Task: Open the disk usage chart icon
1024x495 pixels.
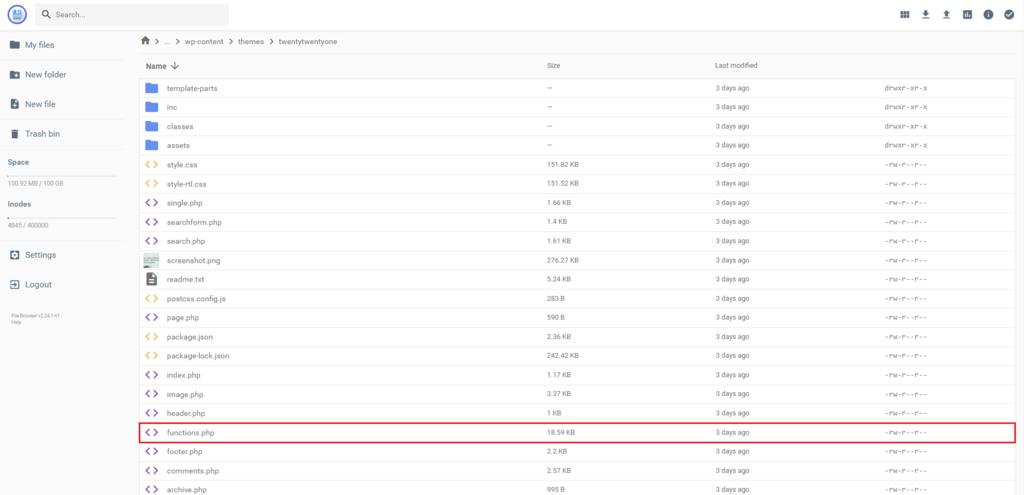Action: (967, 14)
